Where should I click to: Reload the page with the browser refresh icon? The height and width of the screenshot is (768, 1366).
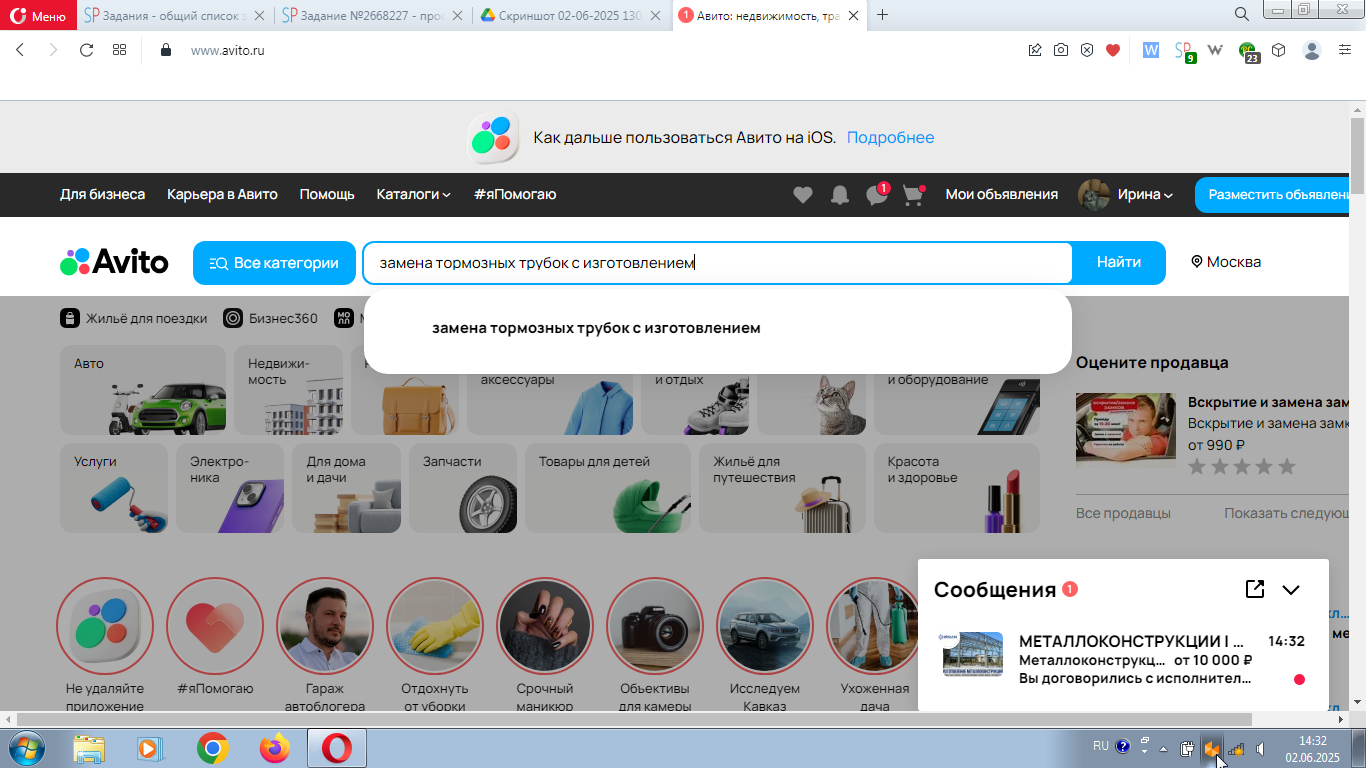coord(86,50)
